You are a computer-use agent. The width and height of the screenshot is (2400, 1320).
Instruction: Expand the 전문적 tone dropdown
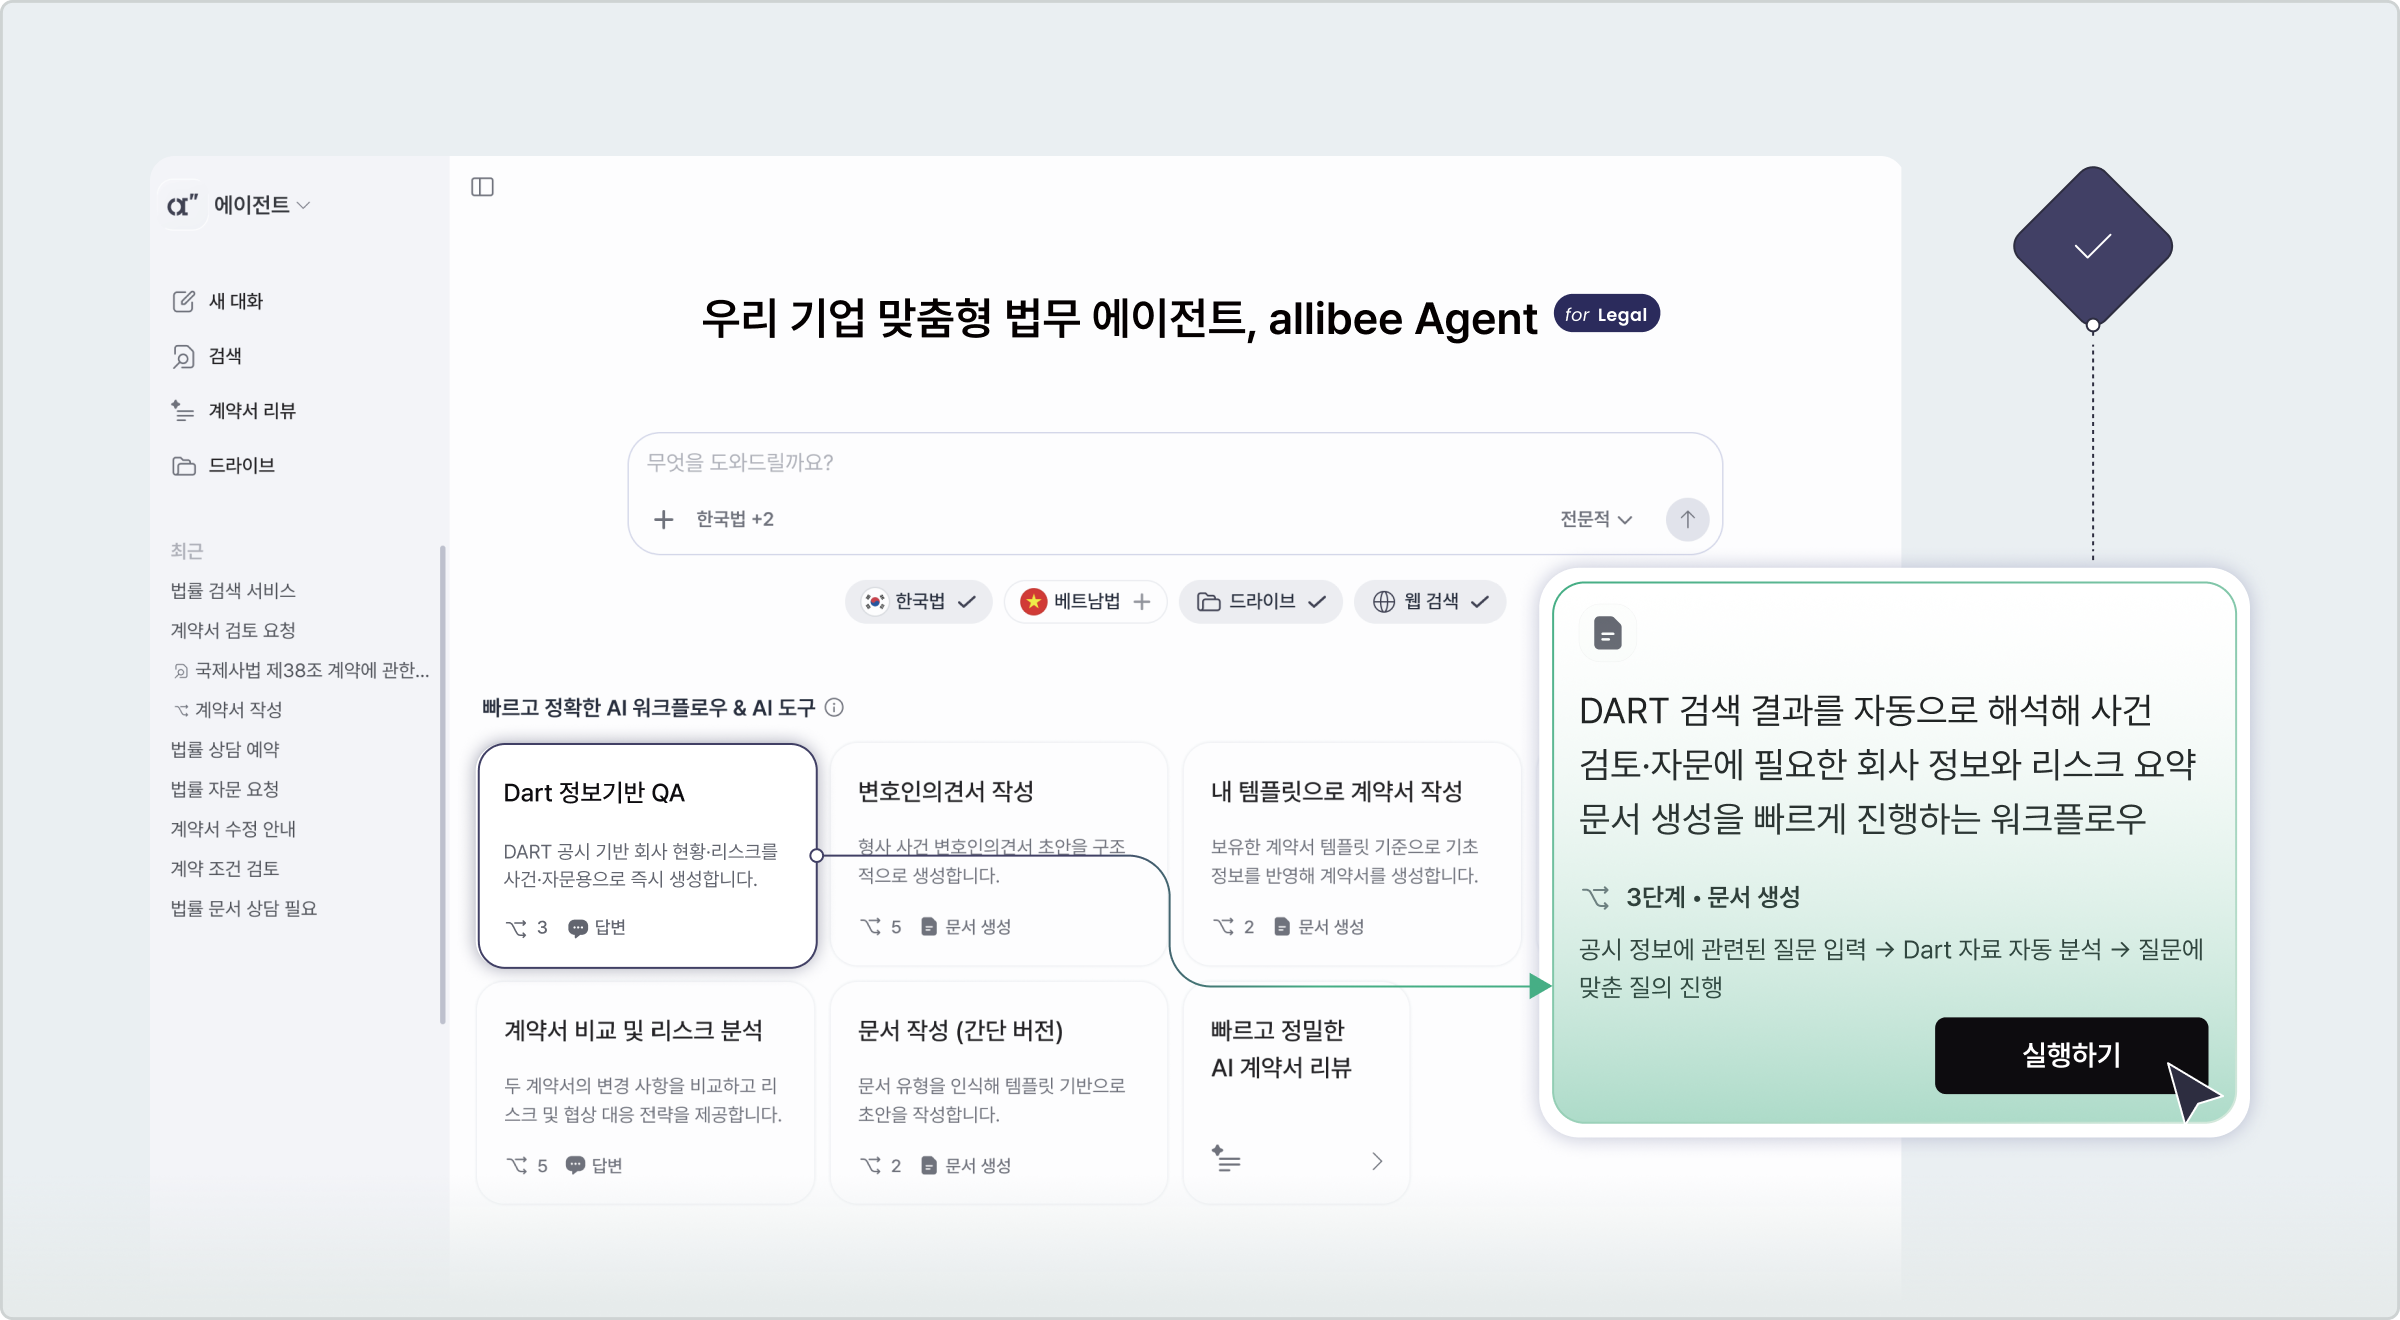[1596, 519]
